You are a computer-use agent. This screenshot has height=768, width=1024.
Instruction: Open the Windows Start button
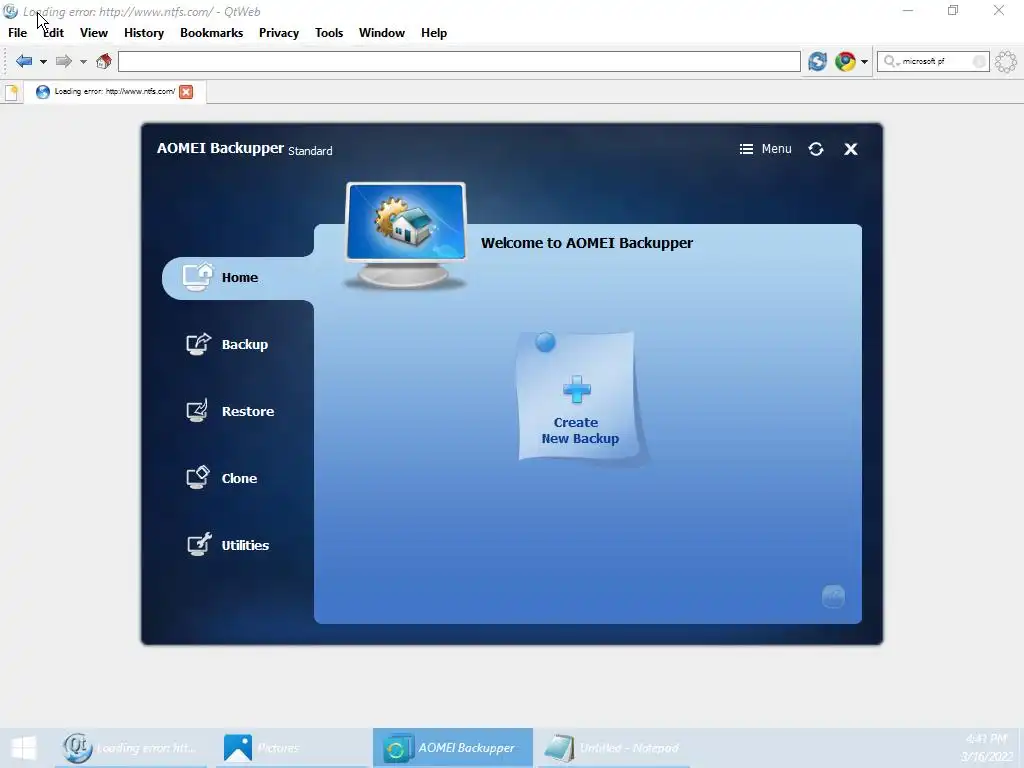(x=24, y=748)
